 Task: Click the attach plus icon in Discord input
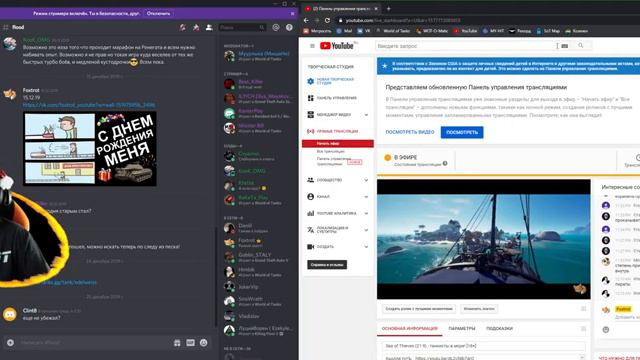pyautogui.click(x=11, y=343)
